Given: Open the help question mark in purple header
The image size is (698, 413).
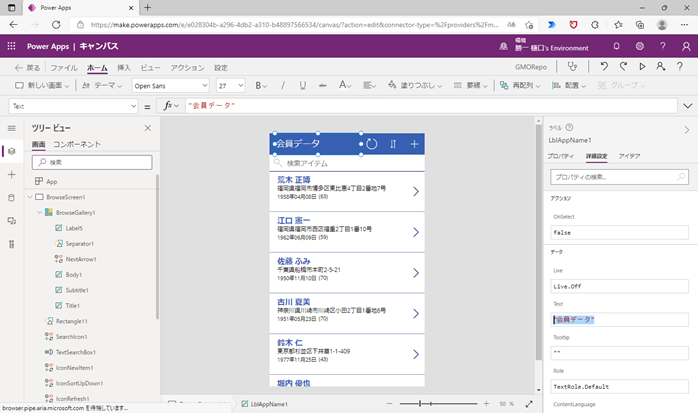Looking at the screenshot, I should click(663, 46).
